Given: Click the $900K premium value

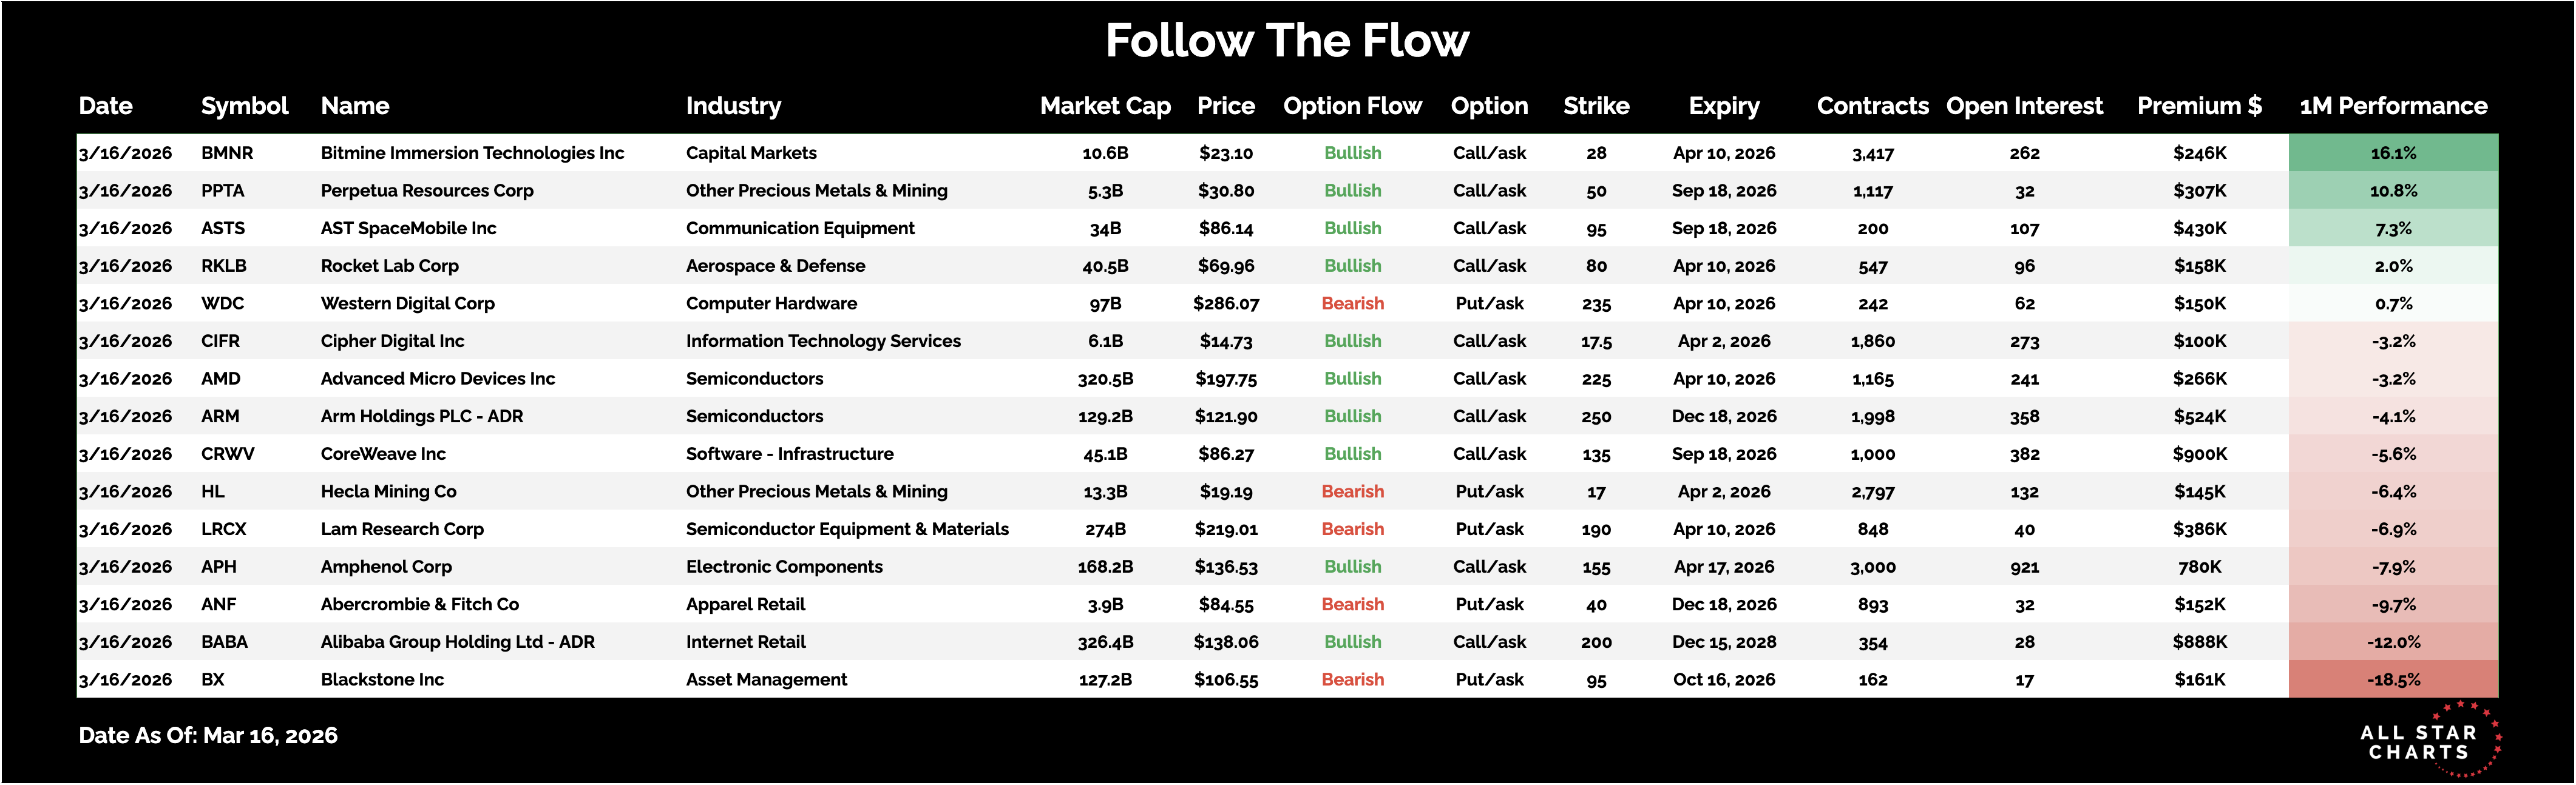Looking at the screenshot, I should (2199, 454).
